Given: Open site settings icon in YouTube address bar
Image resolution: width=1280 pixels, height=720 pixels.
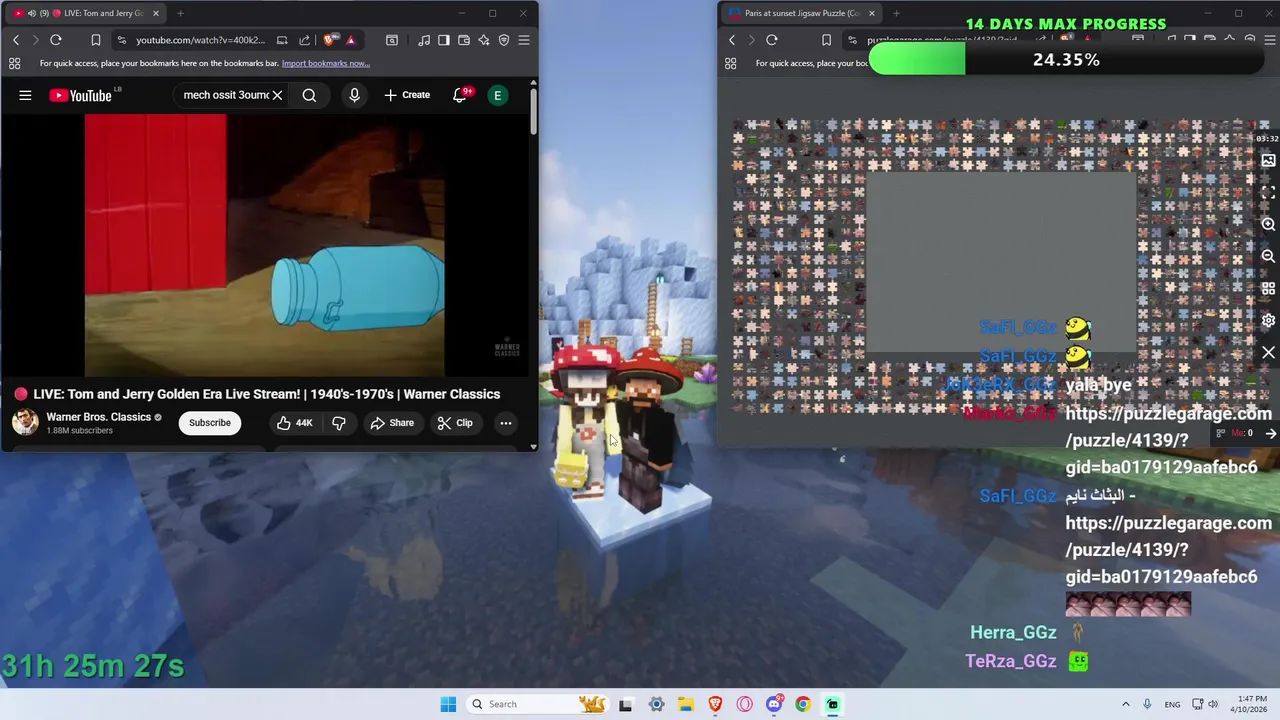Looking at the screenshot, I should point(121,40).
